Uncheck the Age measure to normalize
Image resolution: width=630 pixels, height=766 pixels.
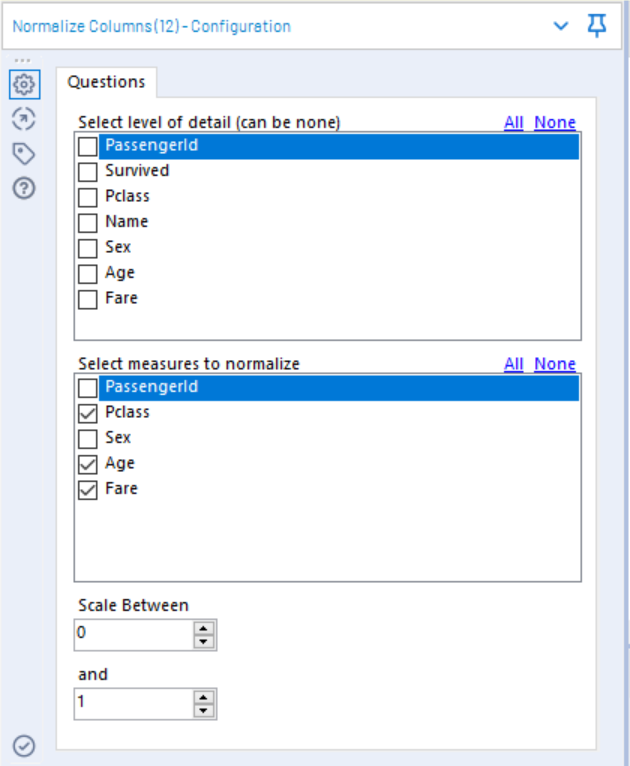pyautogui.click(x=88, y=464)
